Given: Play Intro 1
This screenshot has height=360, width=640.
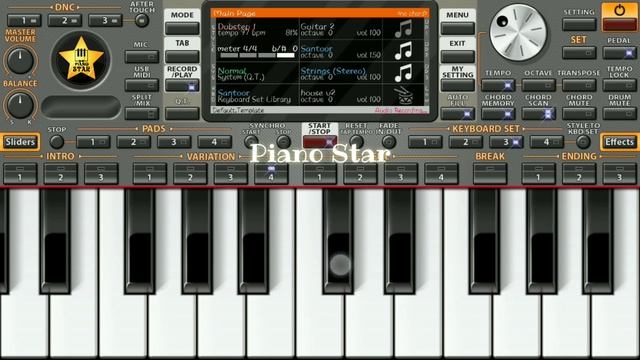Looking at the screenshot, I should tap(20, 174).
